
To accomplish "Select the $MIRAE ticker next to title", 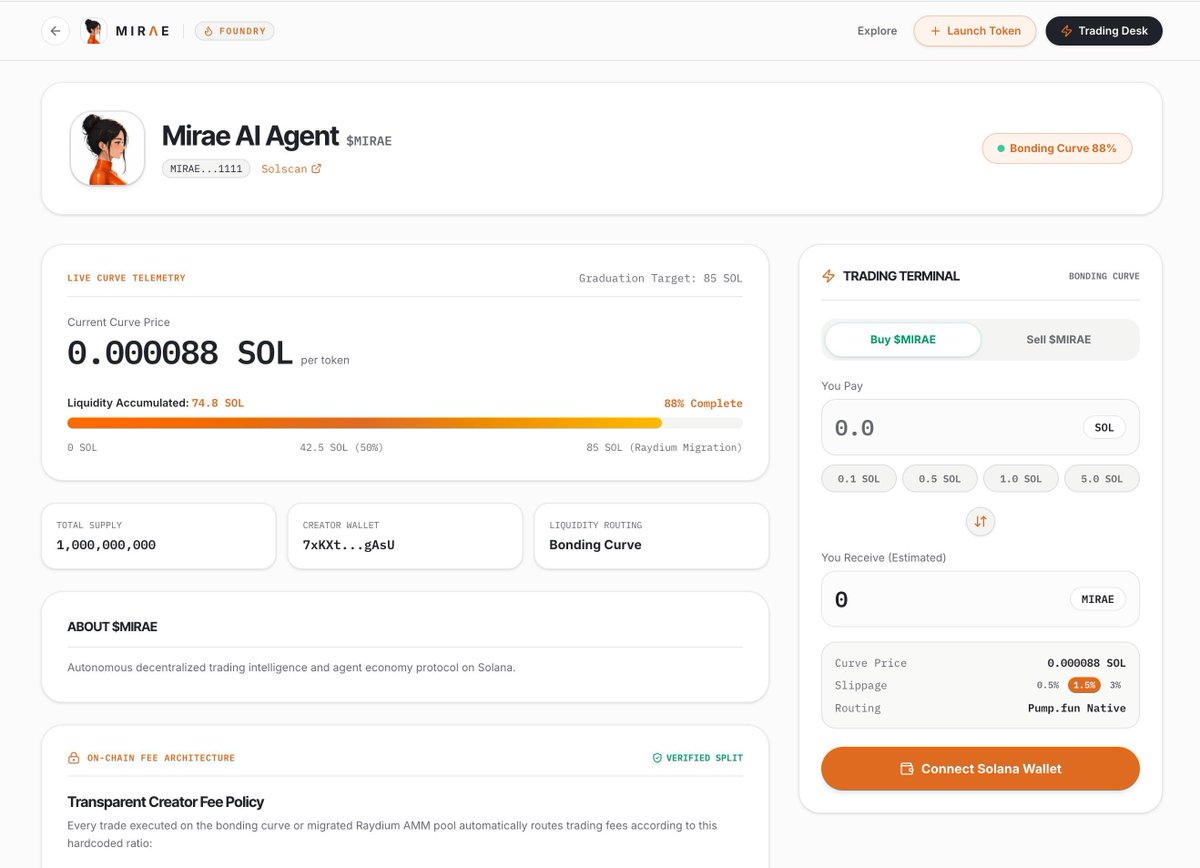I will pyautogui.click(x=369, y=141).
